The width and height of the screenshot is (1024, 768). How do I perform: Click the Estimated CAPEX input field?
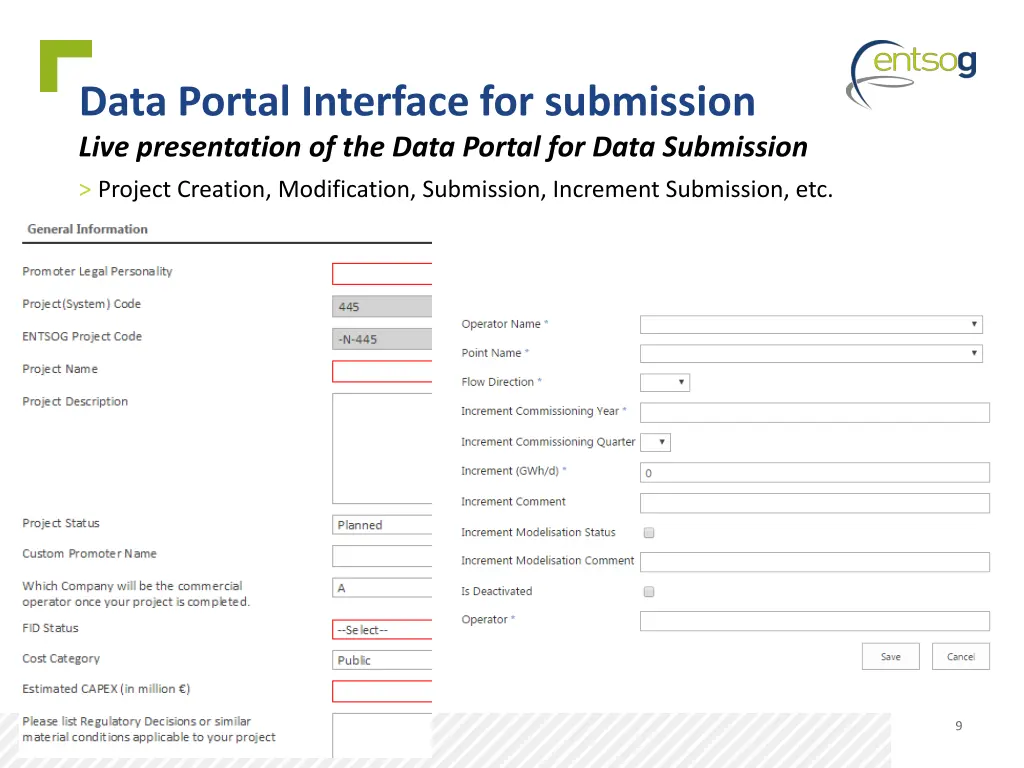point(382,691)
